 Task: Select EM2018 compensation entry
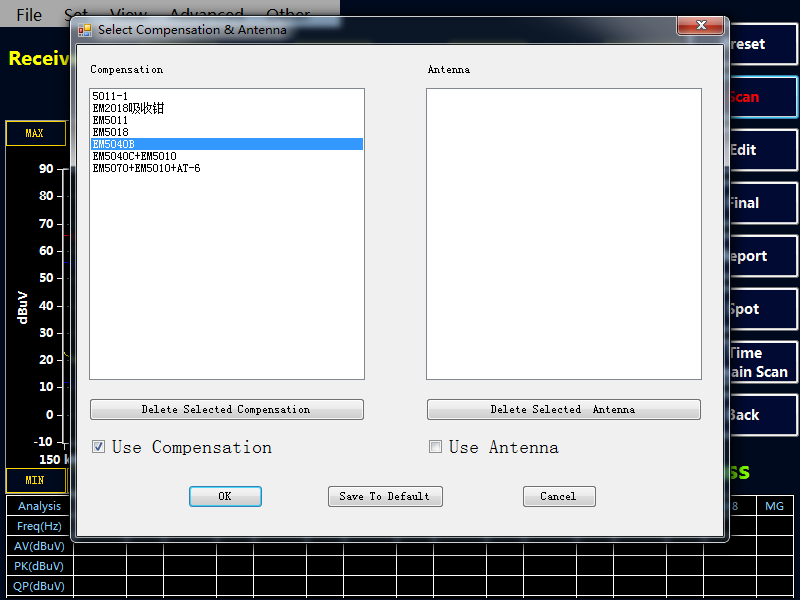coord(128,108)
